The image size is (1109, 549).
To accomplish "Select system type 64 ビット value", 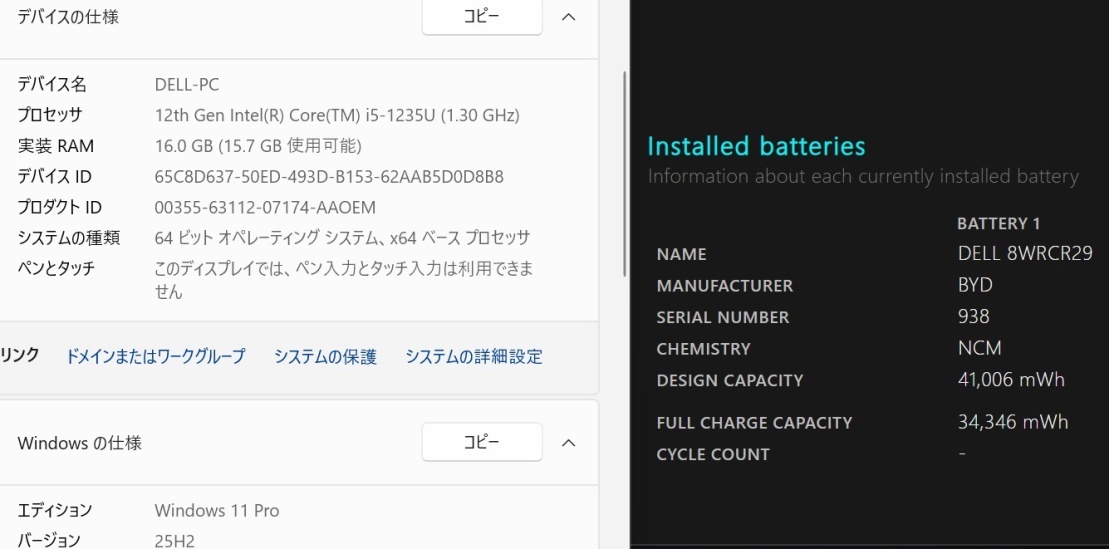I will tap(342, 238).
